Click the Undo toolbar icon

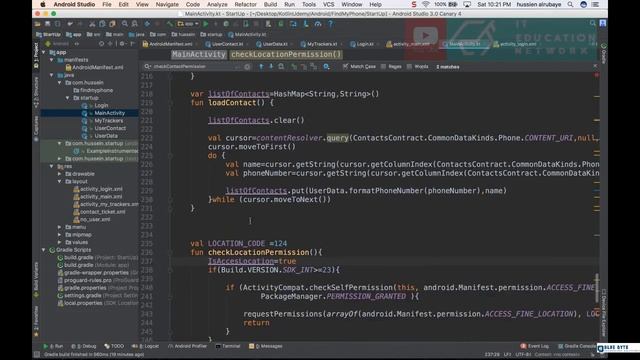tap(70, 24)
